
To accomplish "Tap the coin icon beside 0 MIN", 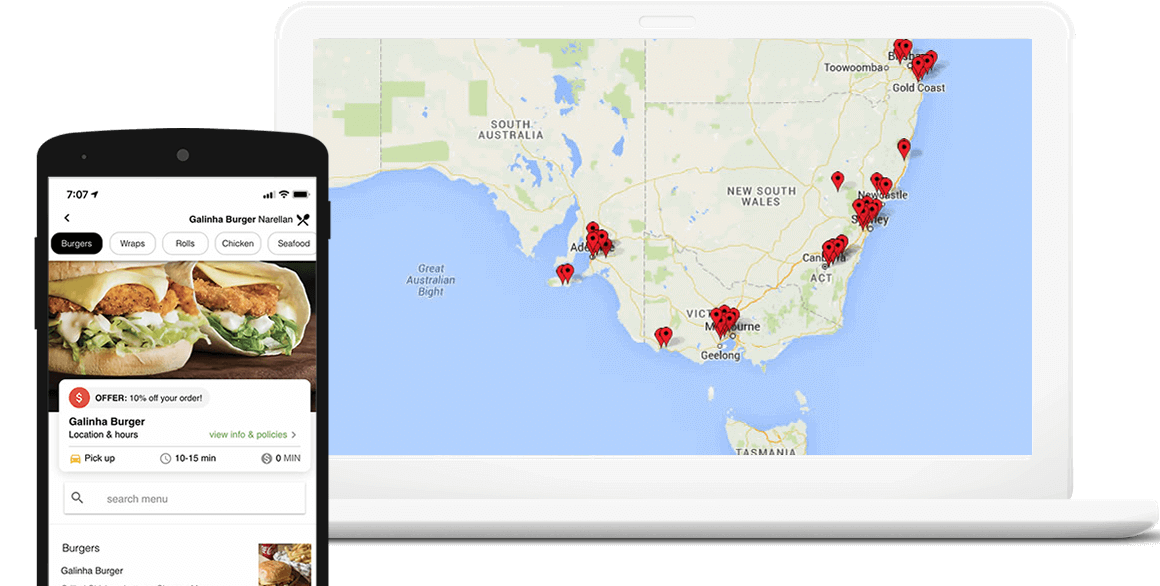I will click(x=266, y=459).
